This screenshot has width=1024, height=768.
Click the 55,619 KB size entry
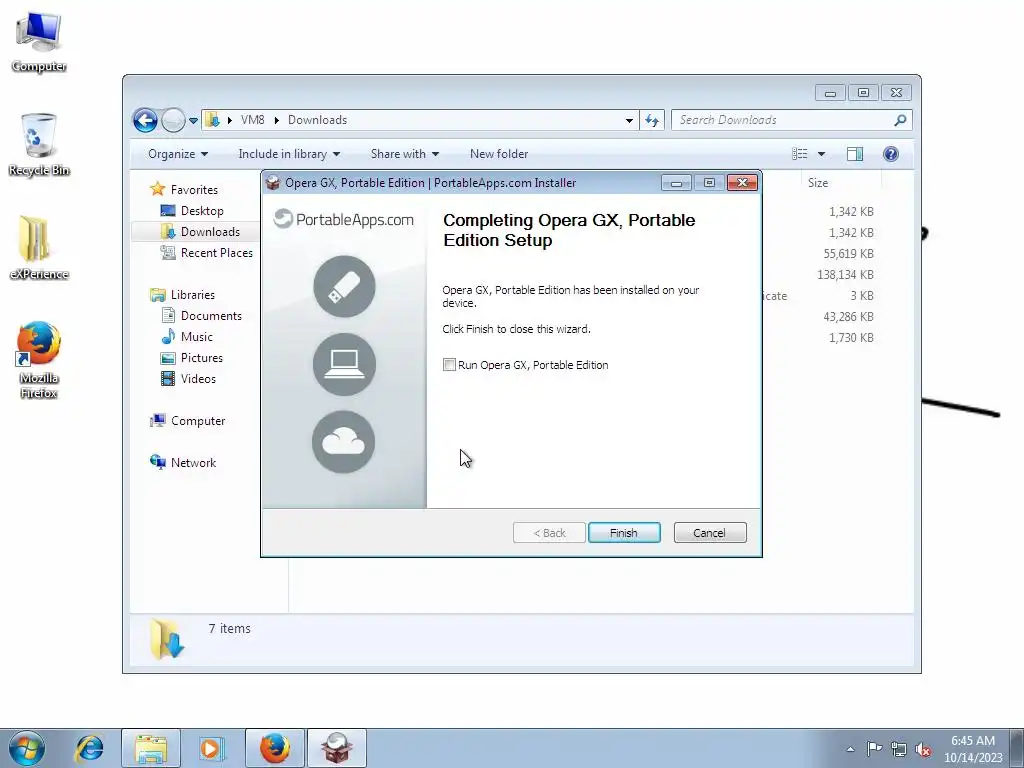tap(848, 254)
